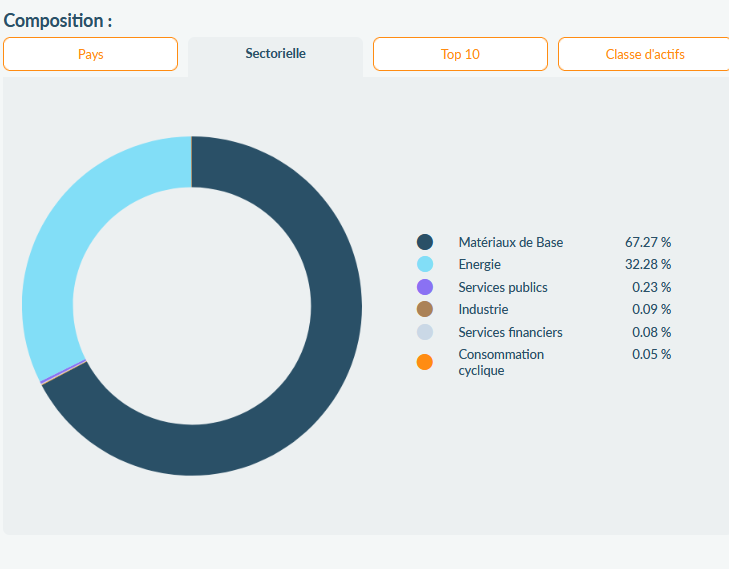Screen dimensions: 729x569
Task: Select the light blue donut chart segment
Action: point(60,250)
